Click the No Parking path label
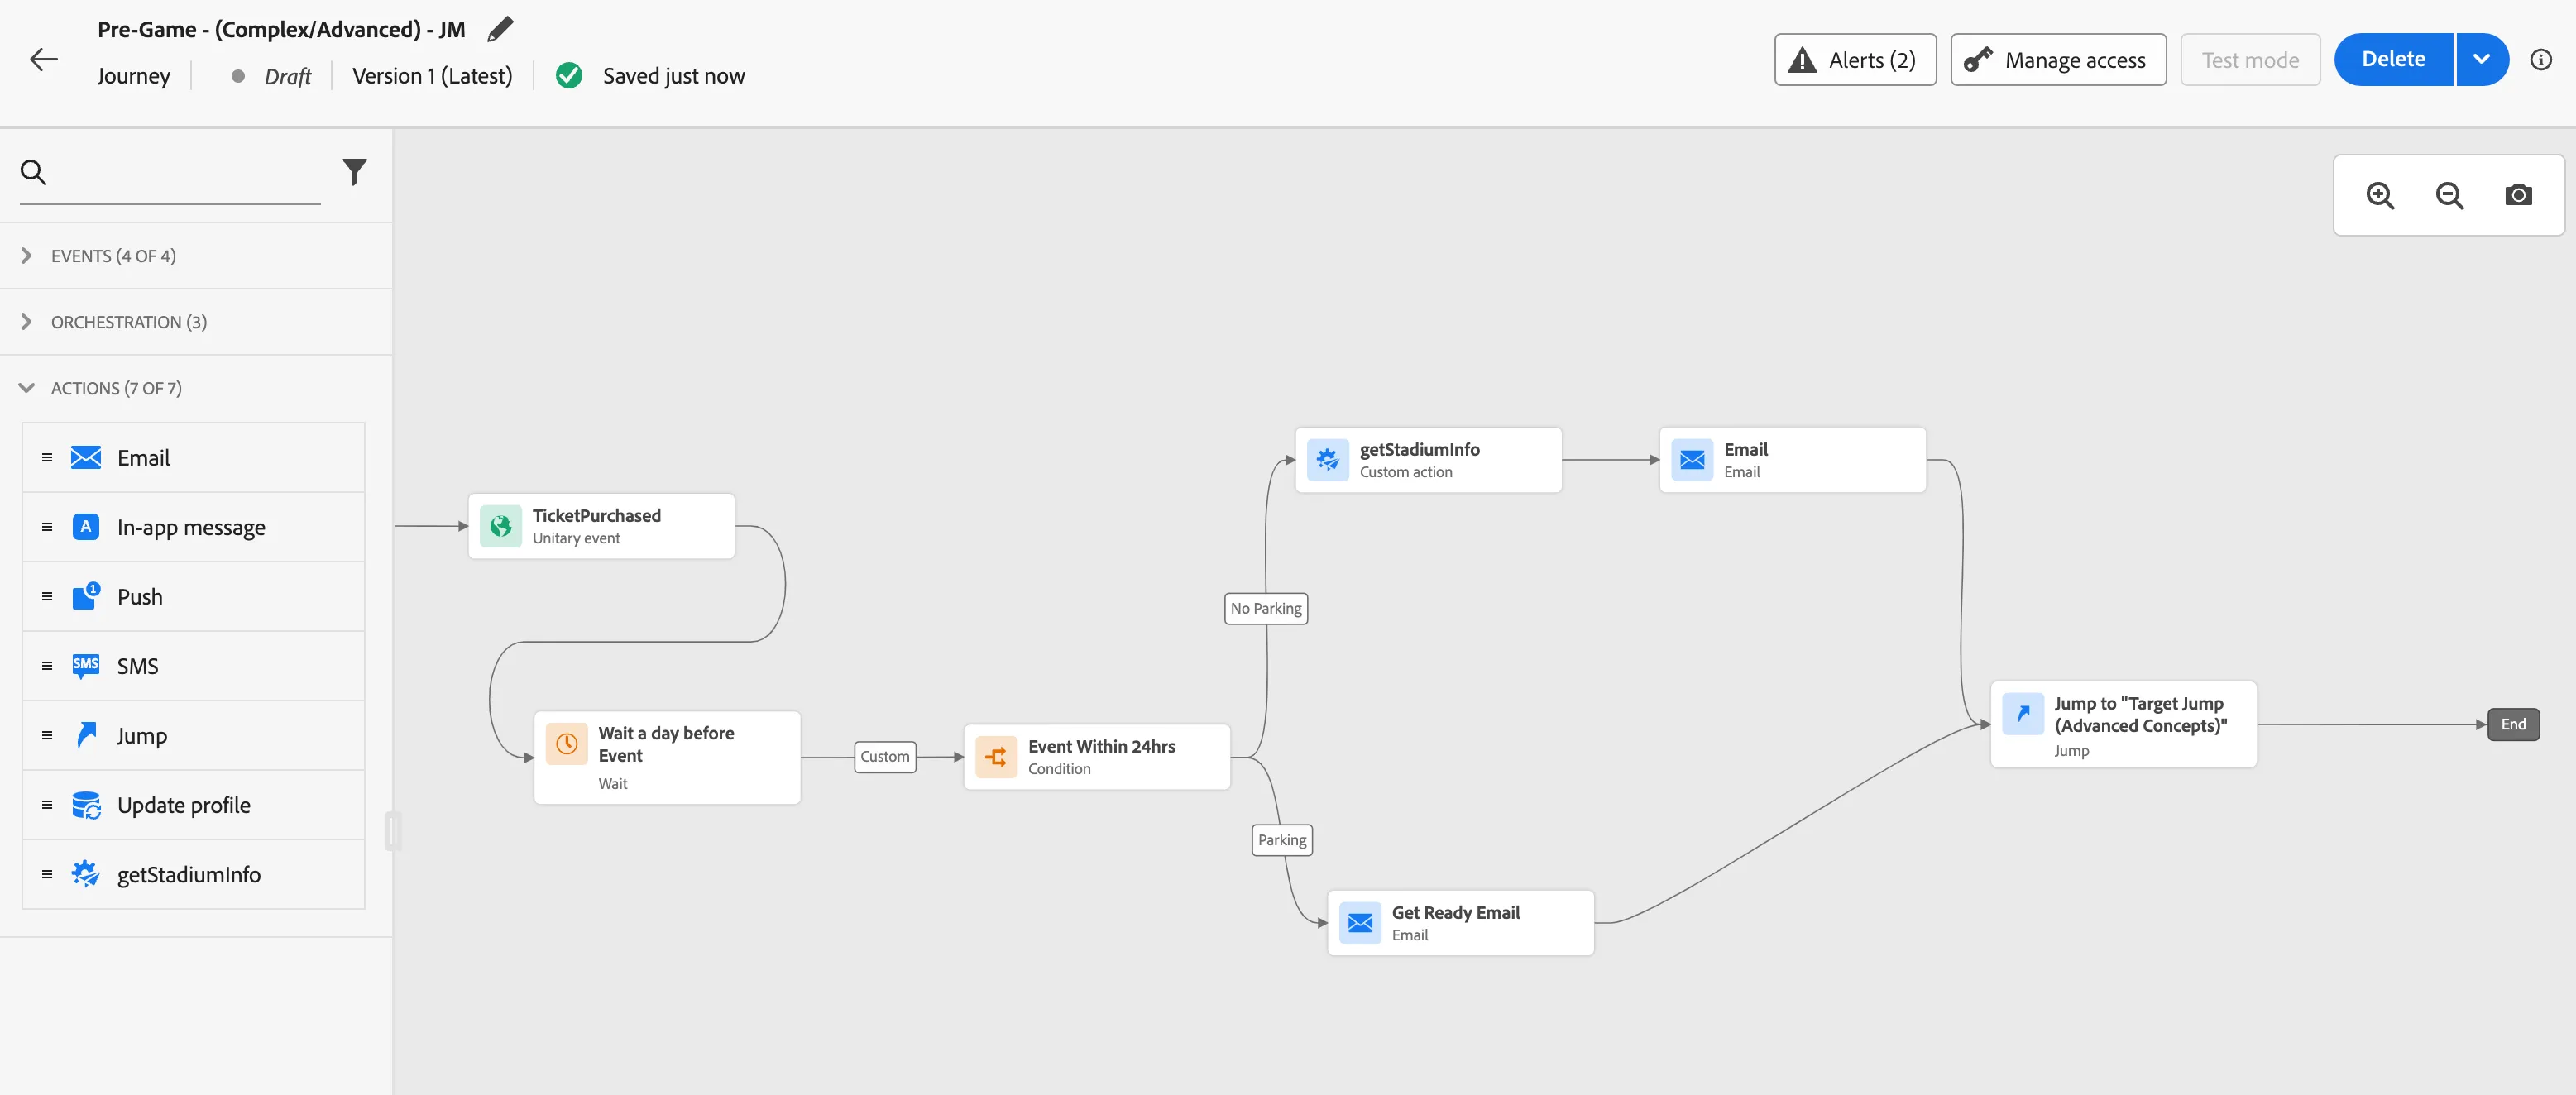The width and height of the screenshot is (2576, 1095). (1266, 608)
